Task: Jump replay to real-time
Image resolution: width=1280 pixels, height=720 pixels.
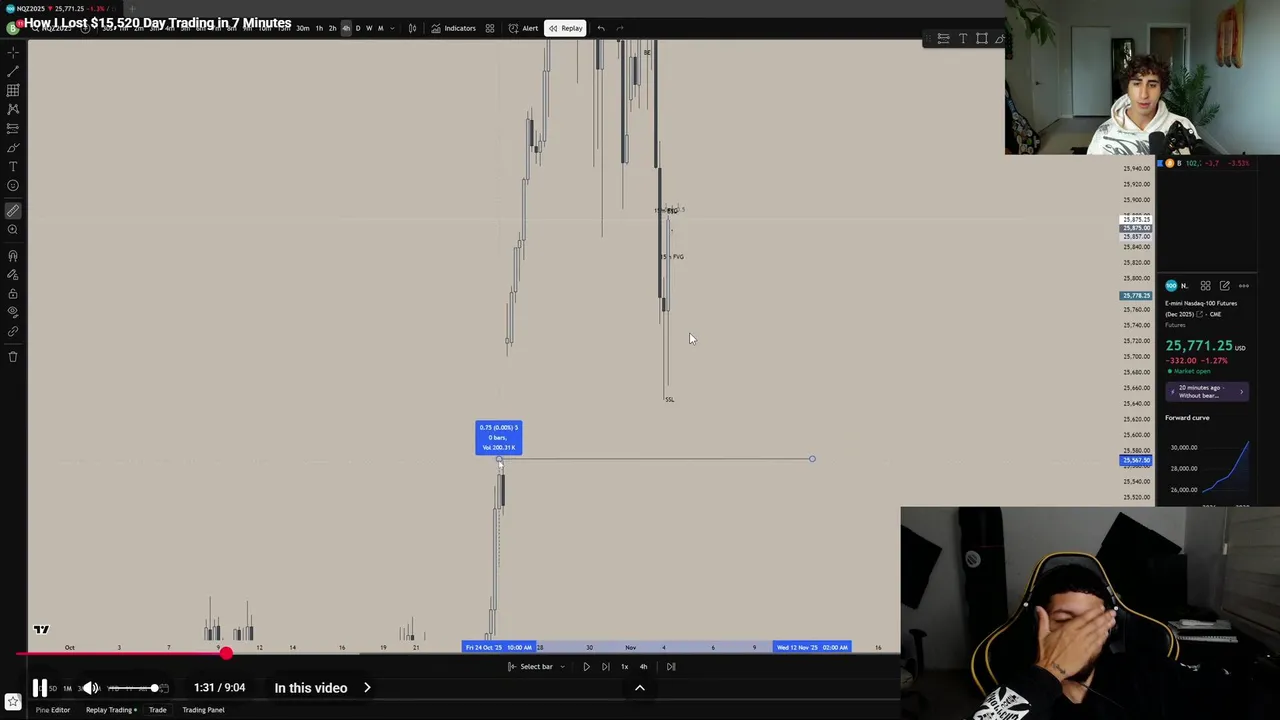Action: (671, 666)
